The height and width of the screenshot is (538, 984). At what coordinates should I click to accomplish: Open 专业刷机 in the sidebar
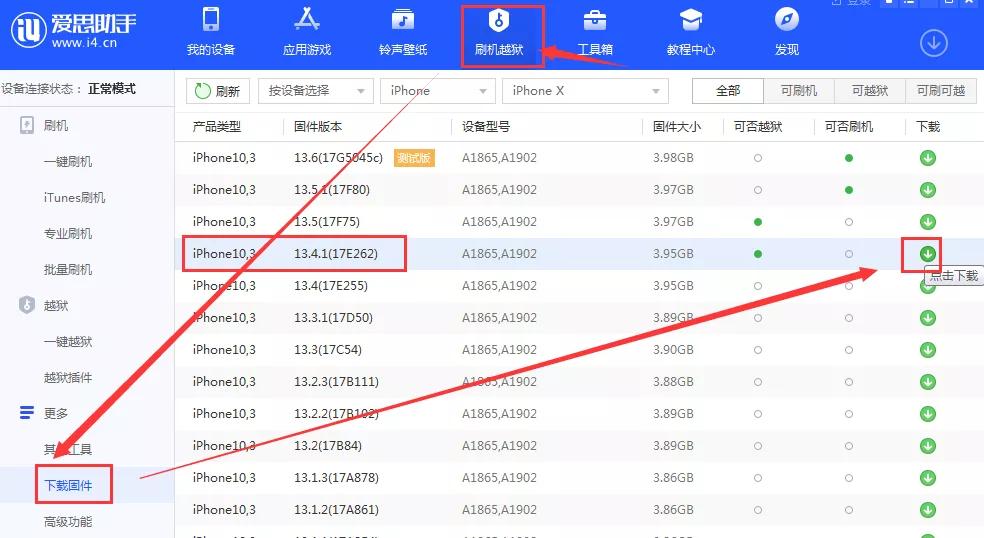click(68, 234)
